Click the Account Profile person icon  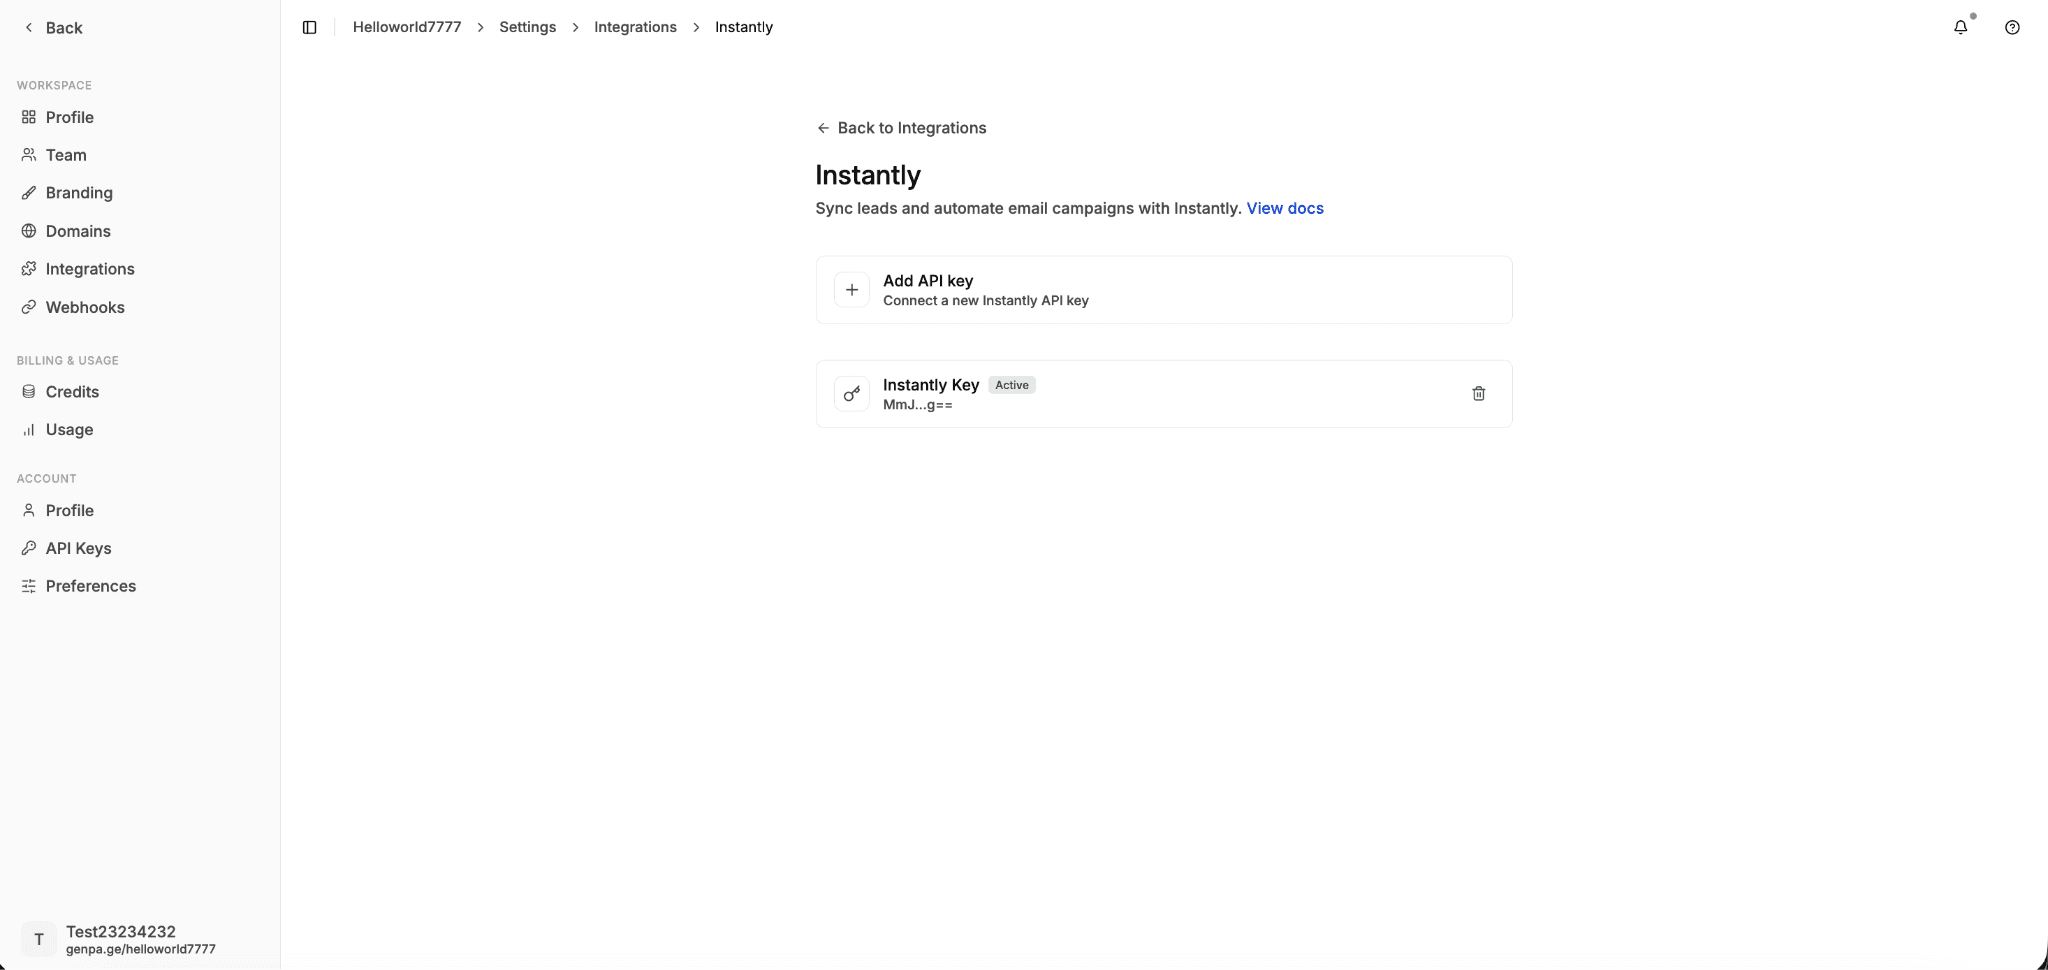[x=29, y=510]
